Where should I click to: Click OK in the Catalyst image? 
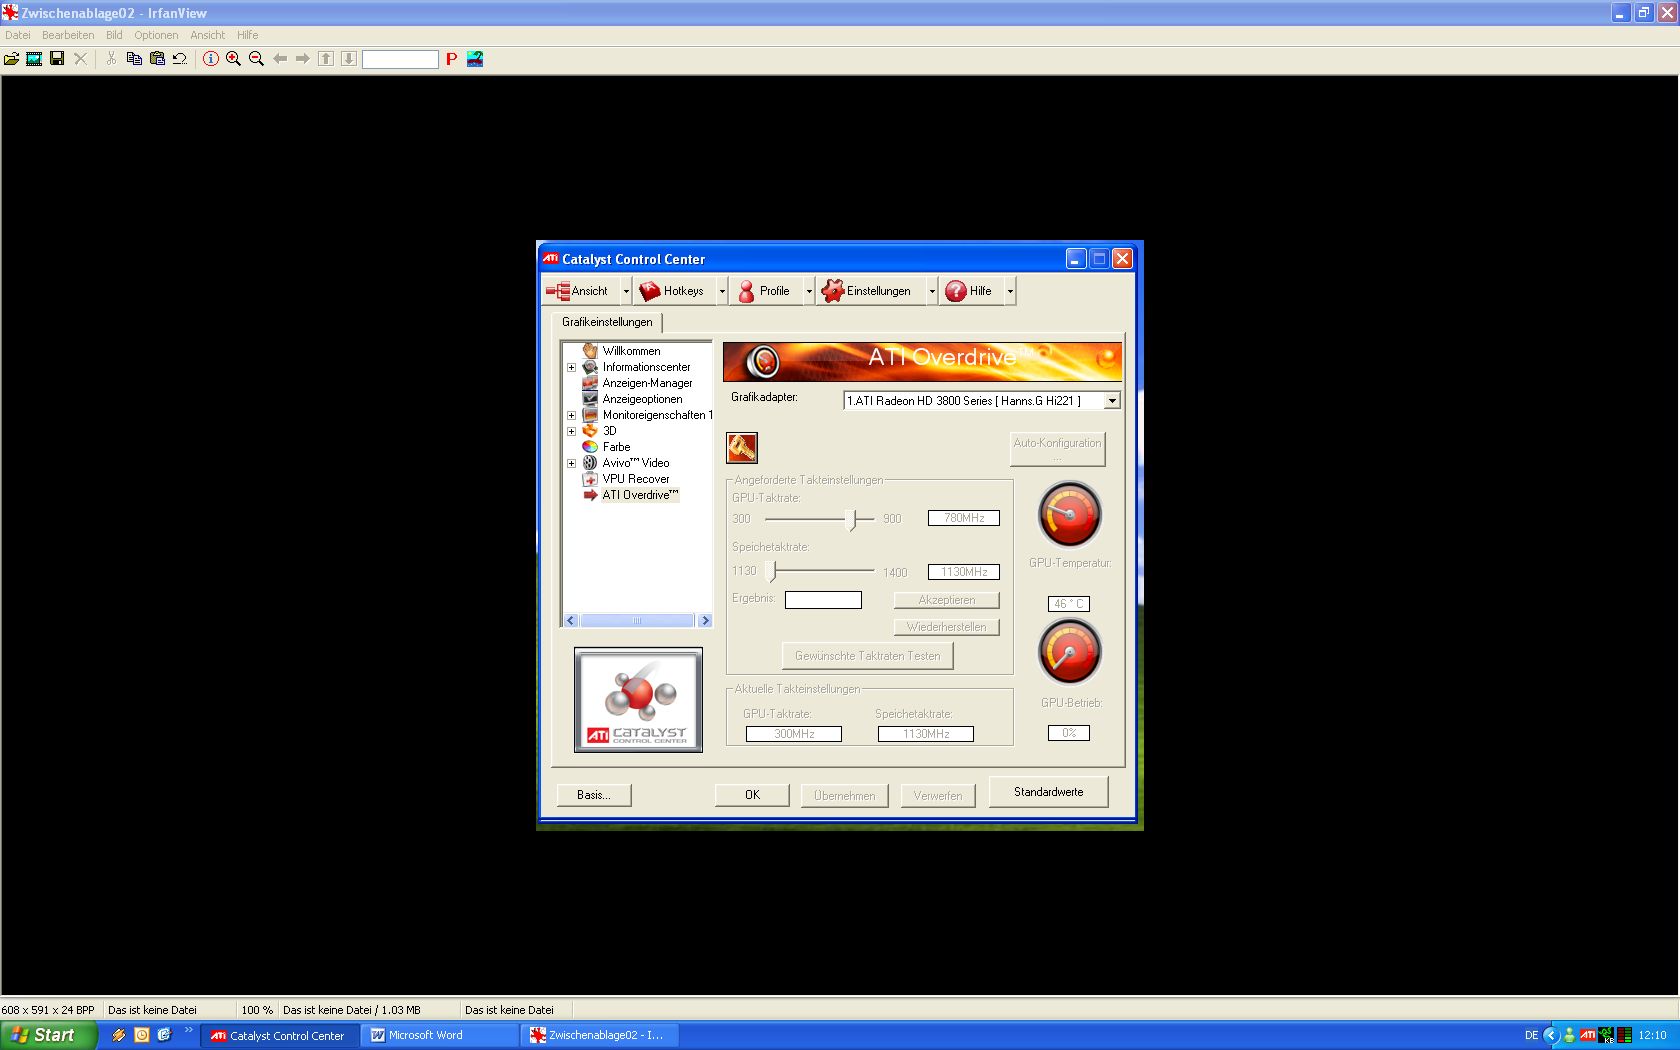coord(752,795)
